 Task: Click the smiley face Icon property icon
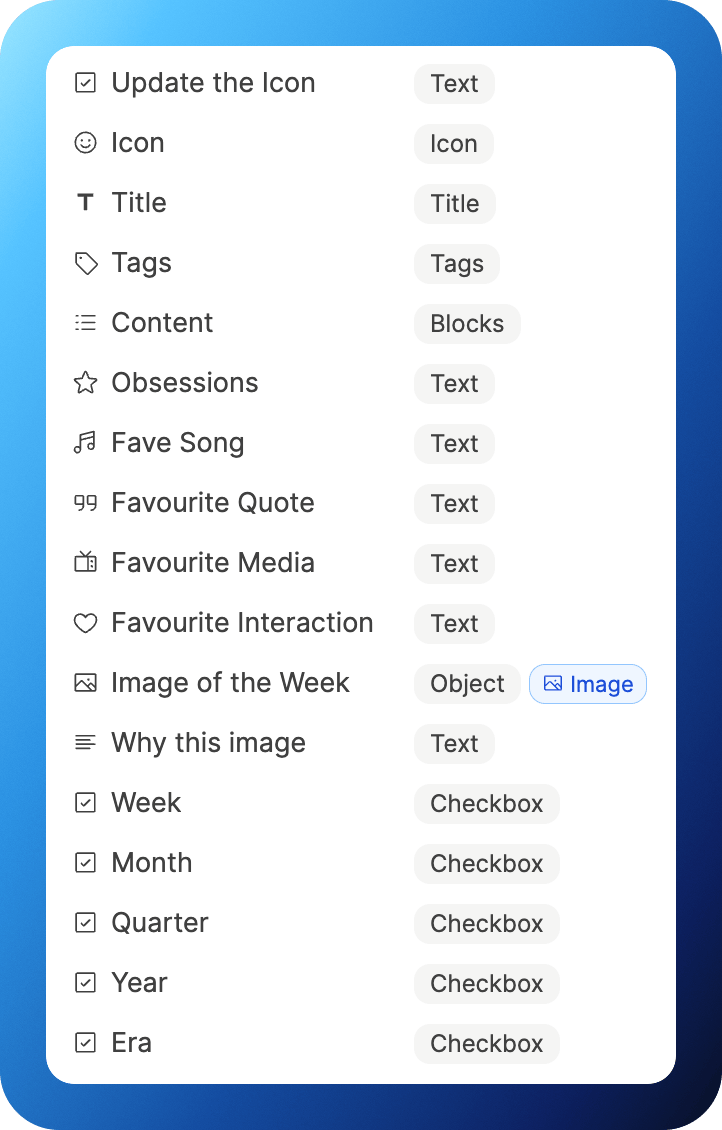[86, 143]
